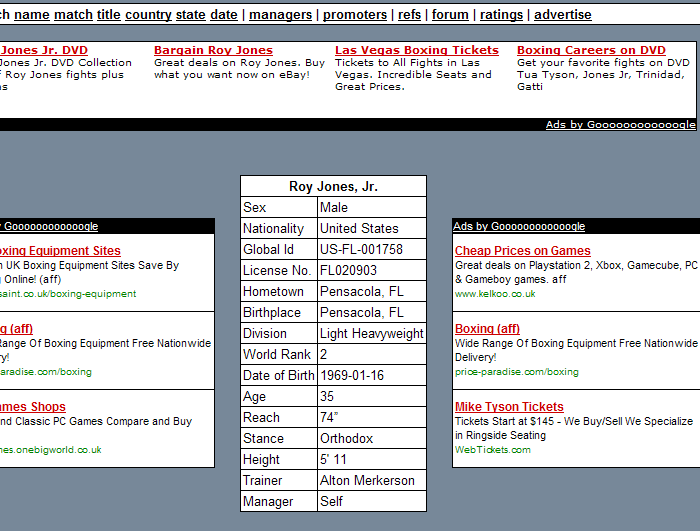
Task: Select the Hometown value 'Pensacola, FL'
Action: click(x=362, y=291)
